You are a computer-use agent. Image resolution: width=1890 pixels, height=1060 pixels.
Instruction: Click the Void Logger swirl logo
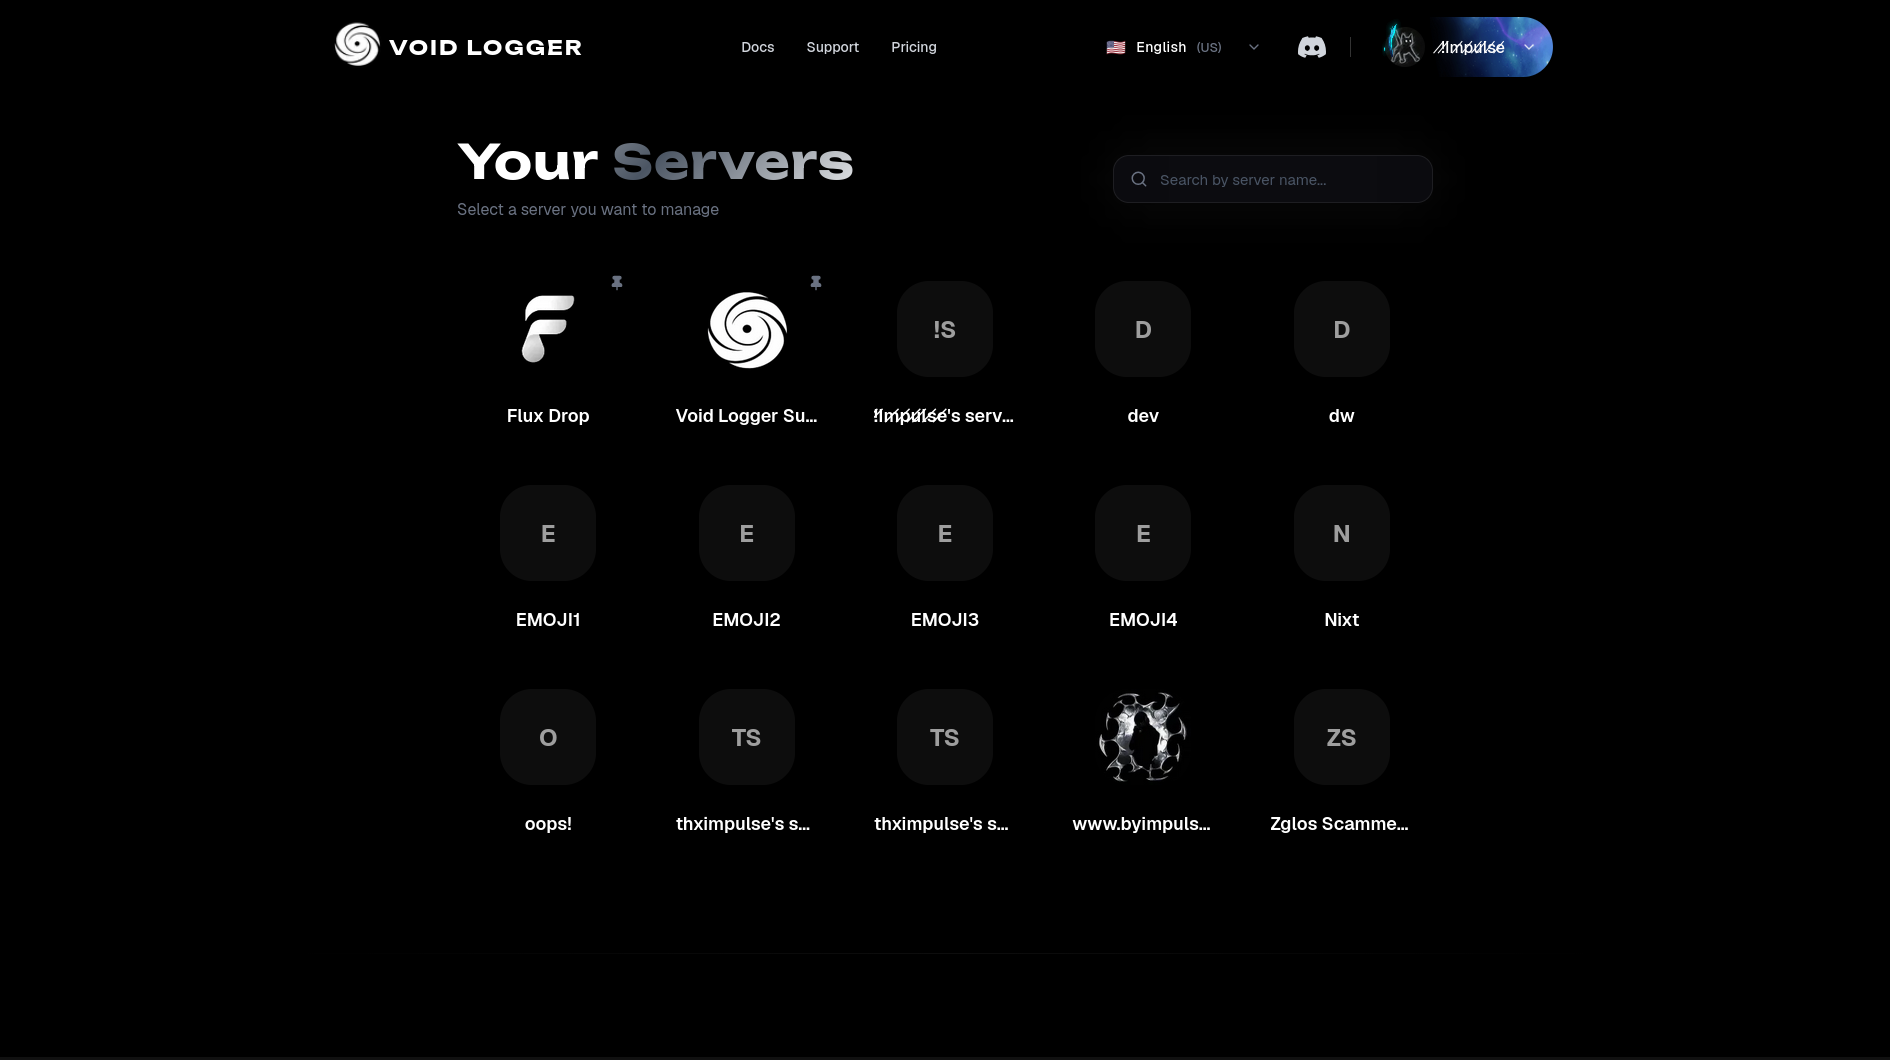point(357,45)
